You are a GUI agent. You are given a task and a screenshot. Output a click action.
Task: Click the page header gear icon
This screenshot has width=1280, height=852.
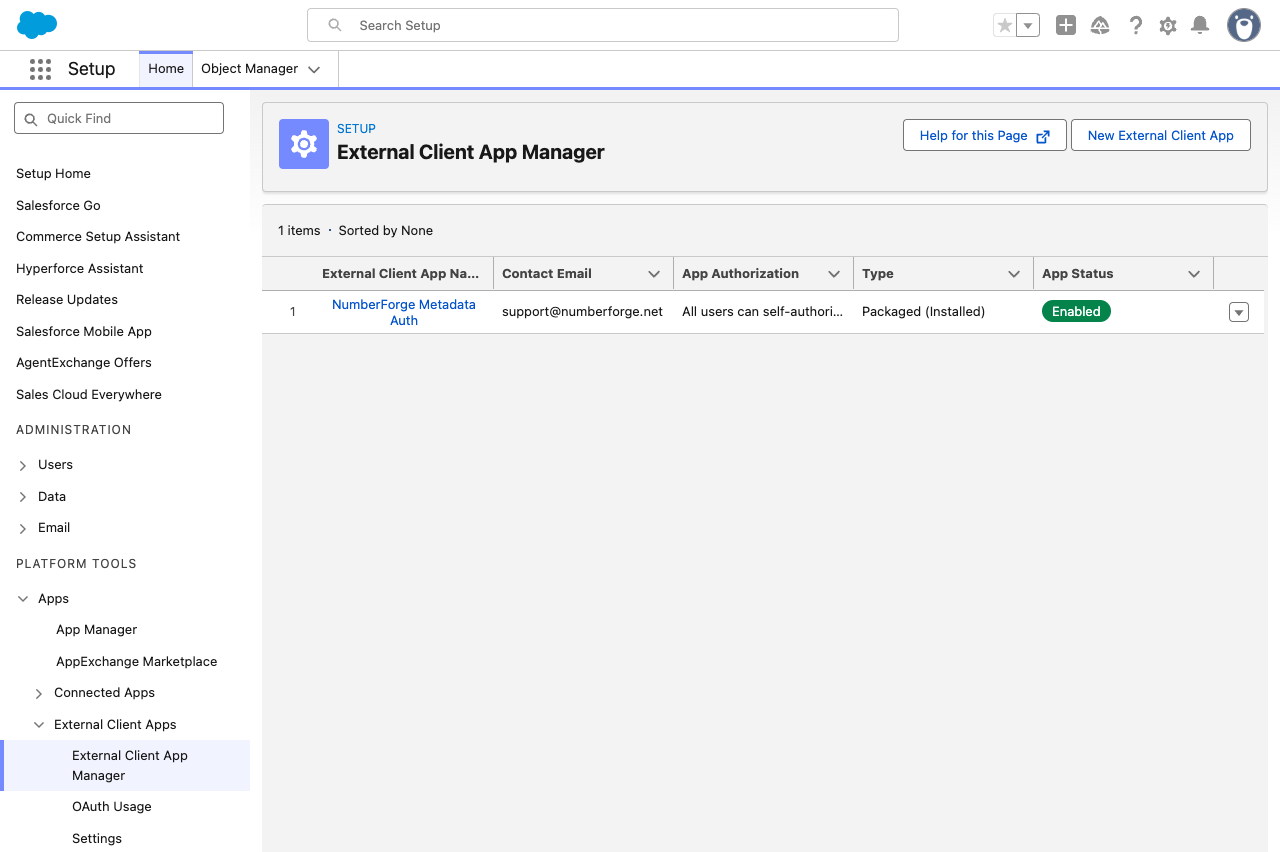pos(304,144)
